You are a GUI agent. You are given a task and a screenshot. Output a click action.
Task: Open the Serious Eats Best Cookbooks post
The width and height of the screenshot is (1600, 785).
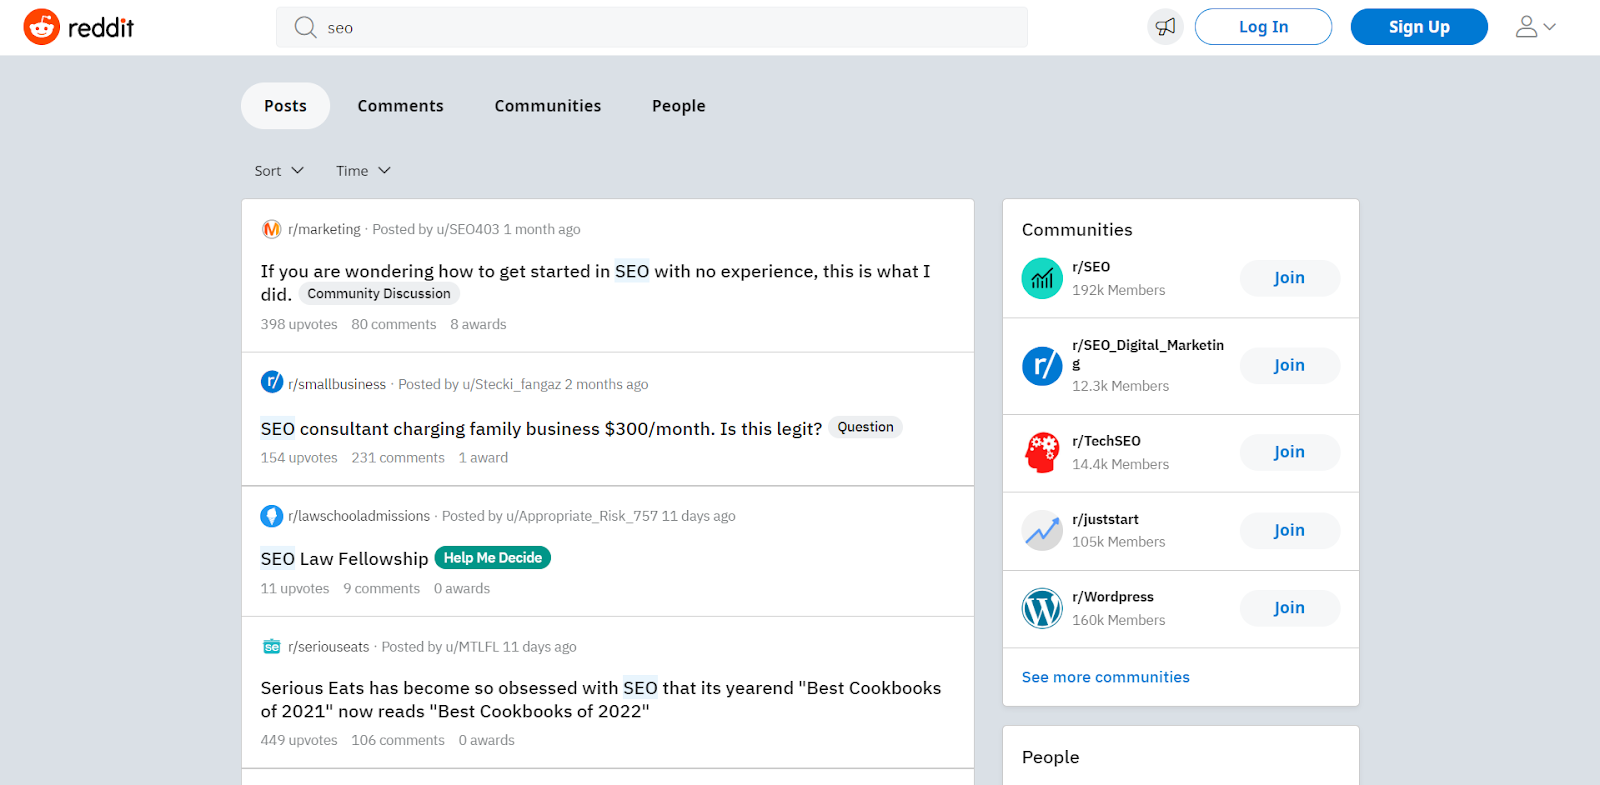[x=601, y=699]
